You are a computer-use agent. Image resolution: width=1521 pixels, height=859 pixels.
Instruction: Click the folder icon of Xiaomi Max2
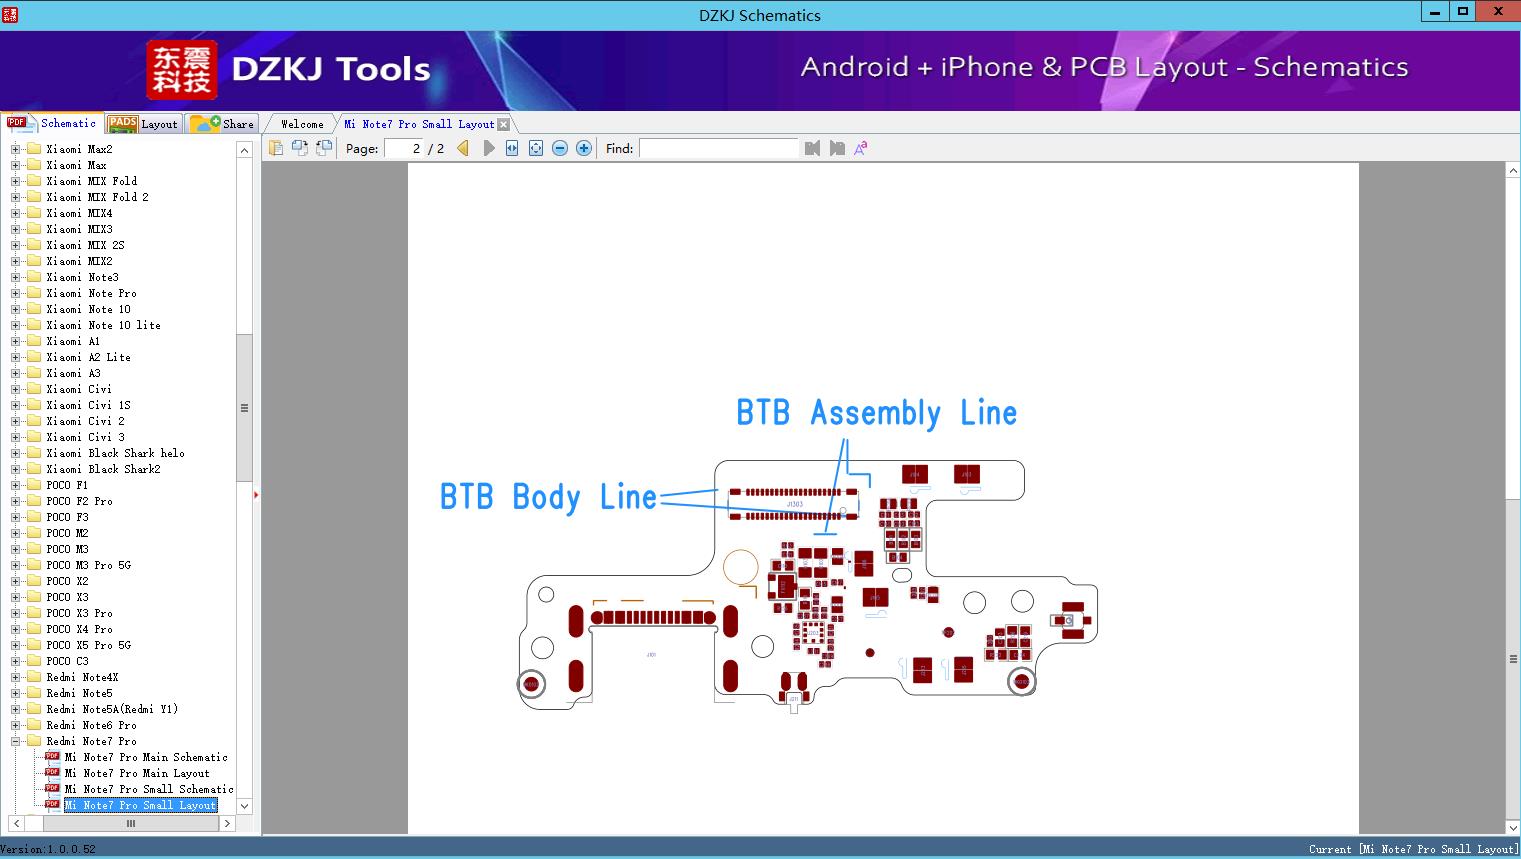point(33,149)
